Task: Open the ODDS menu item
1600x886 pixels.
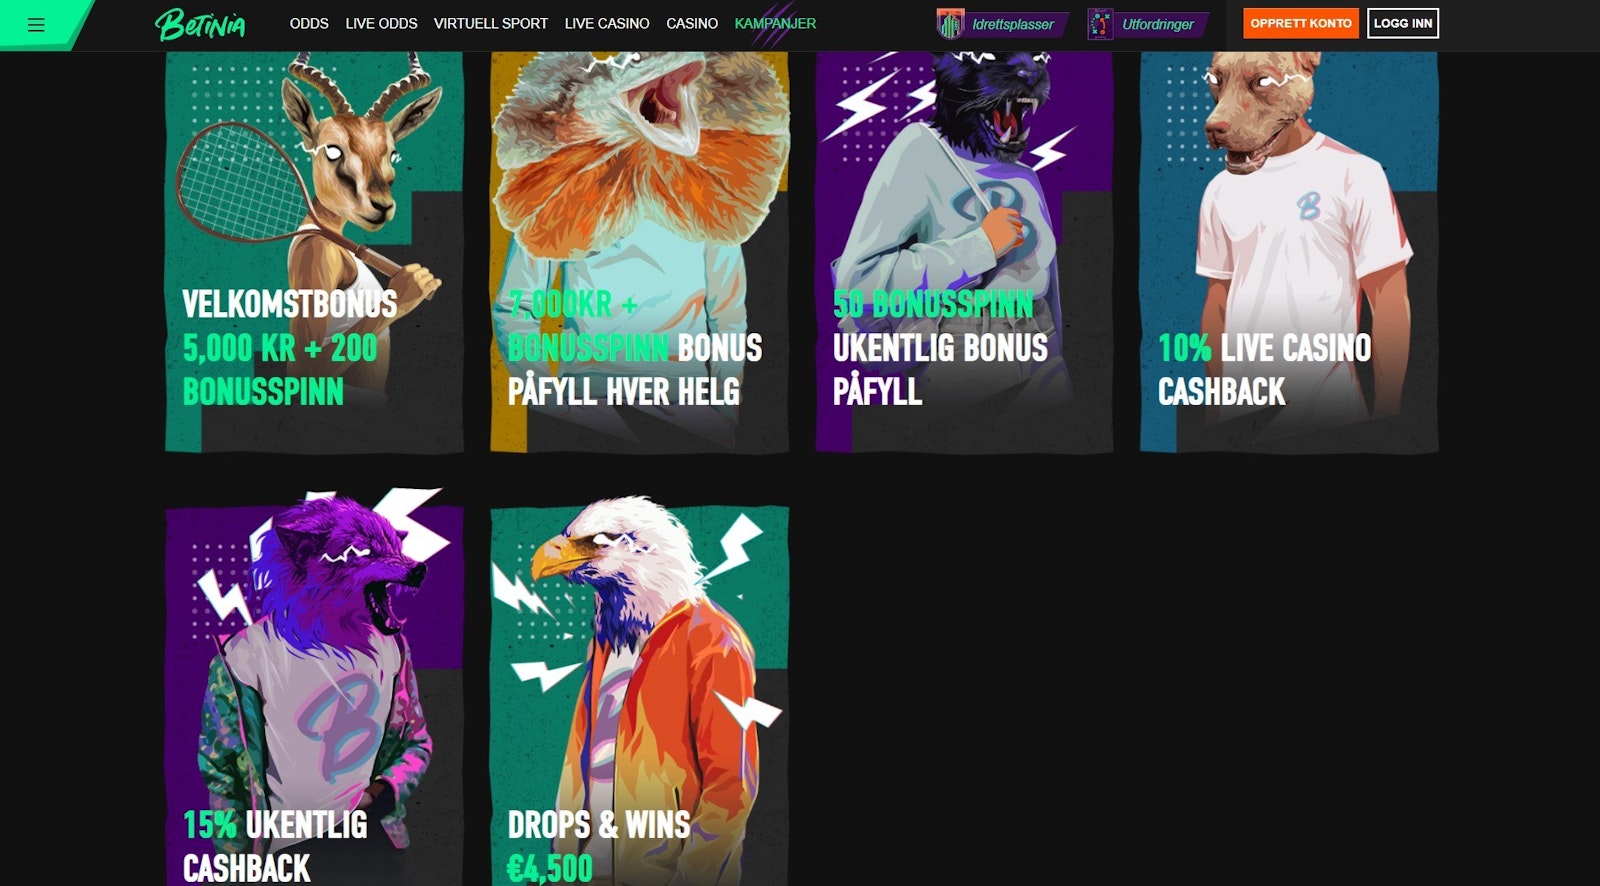Action: pos(309,23)
